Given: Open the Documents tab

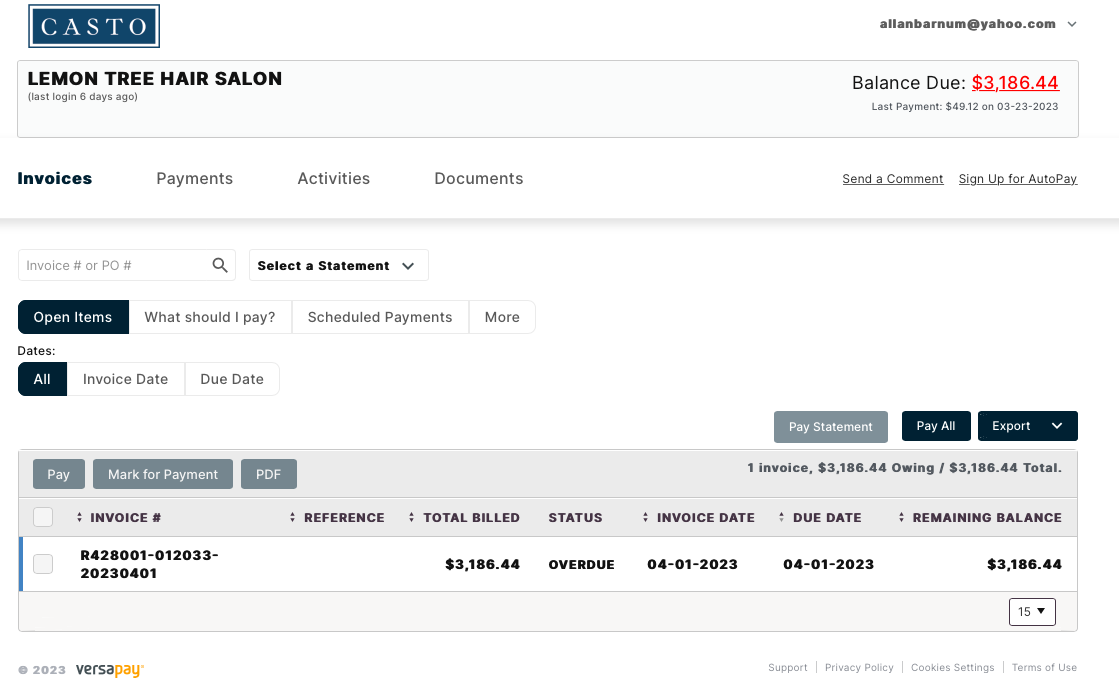Looking at the screenshot, I should (478, 178).
